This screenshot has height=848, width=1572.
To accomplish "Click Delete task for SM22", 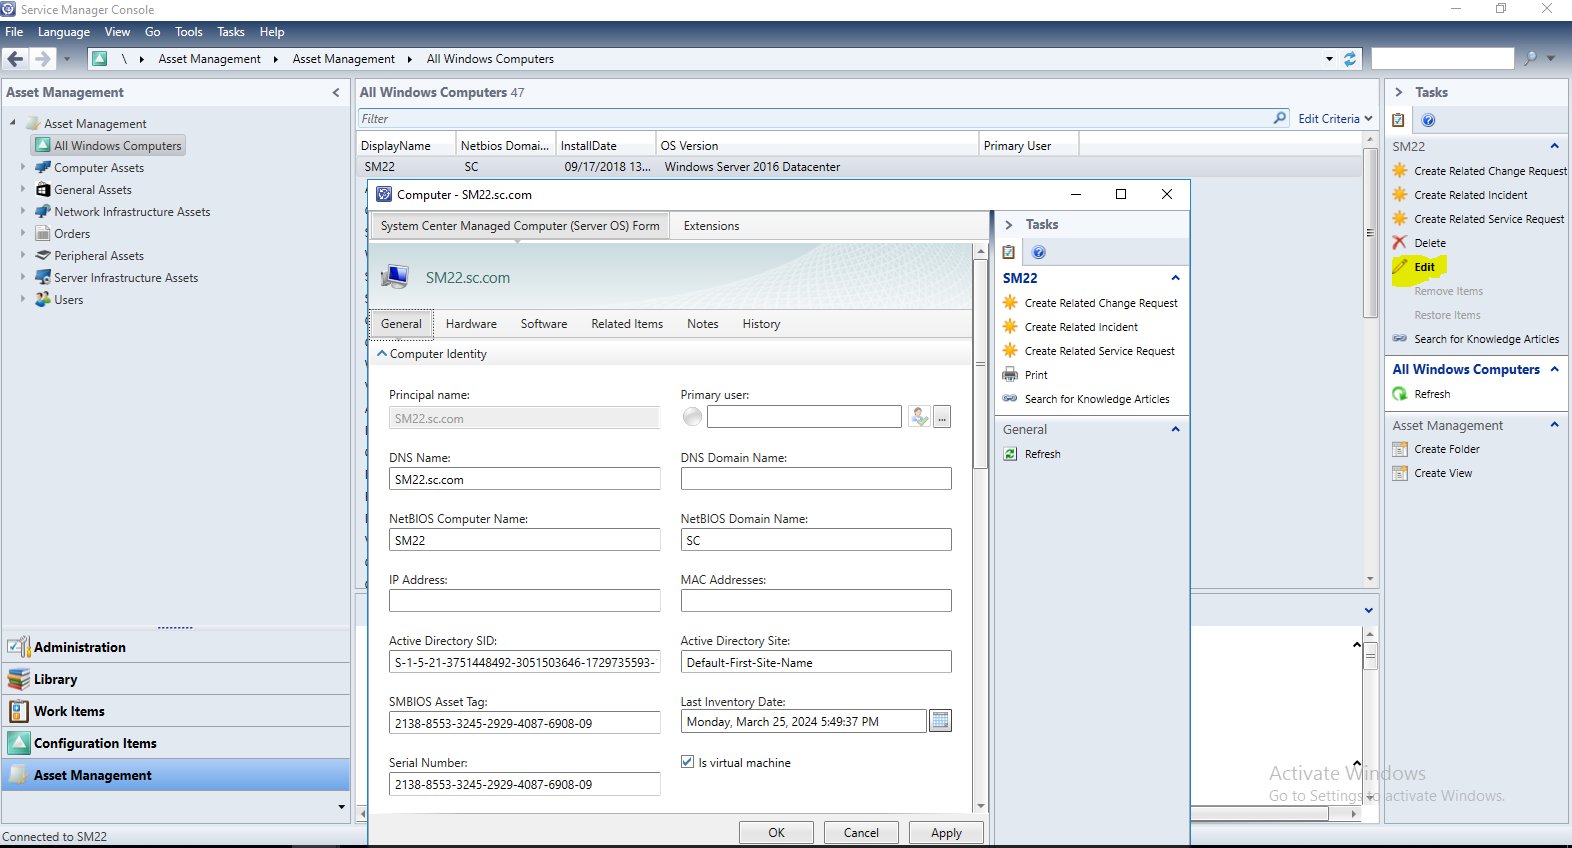I will pyautogui.click(x=1429, y=243).
